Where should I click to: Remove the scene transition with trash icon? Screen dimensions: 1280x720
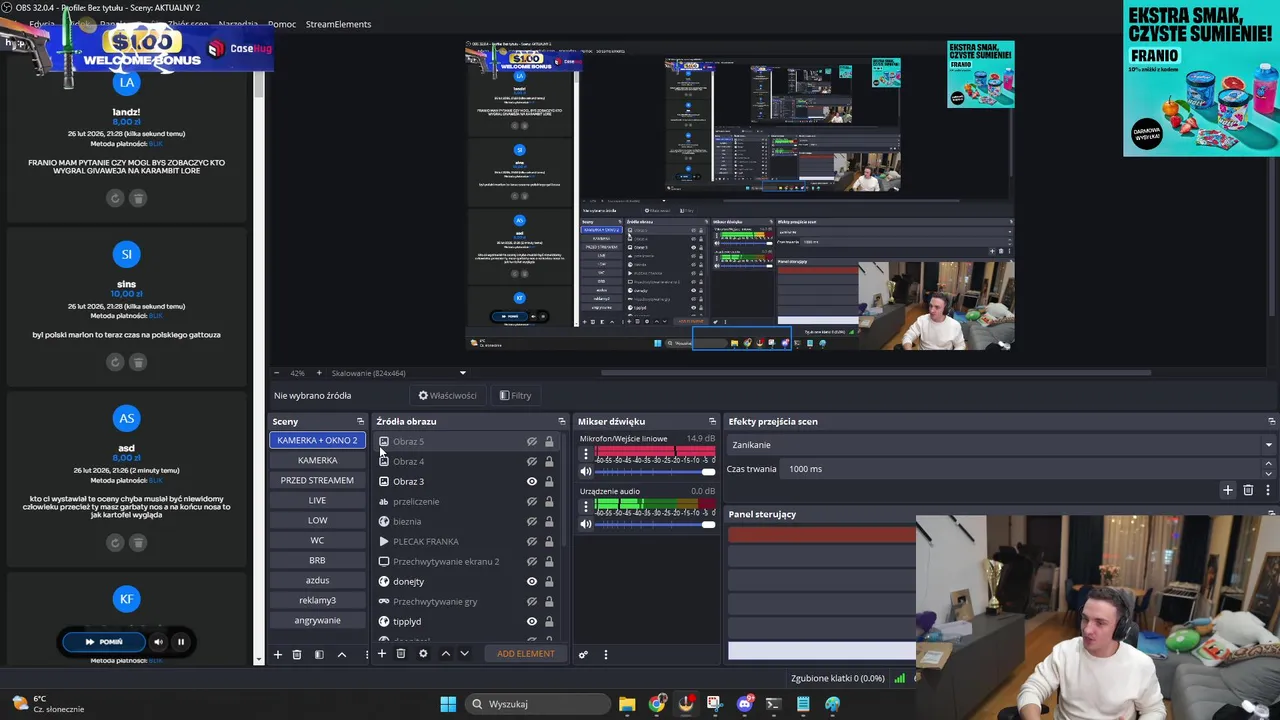tap(1248, 490)
